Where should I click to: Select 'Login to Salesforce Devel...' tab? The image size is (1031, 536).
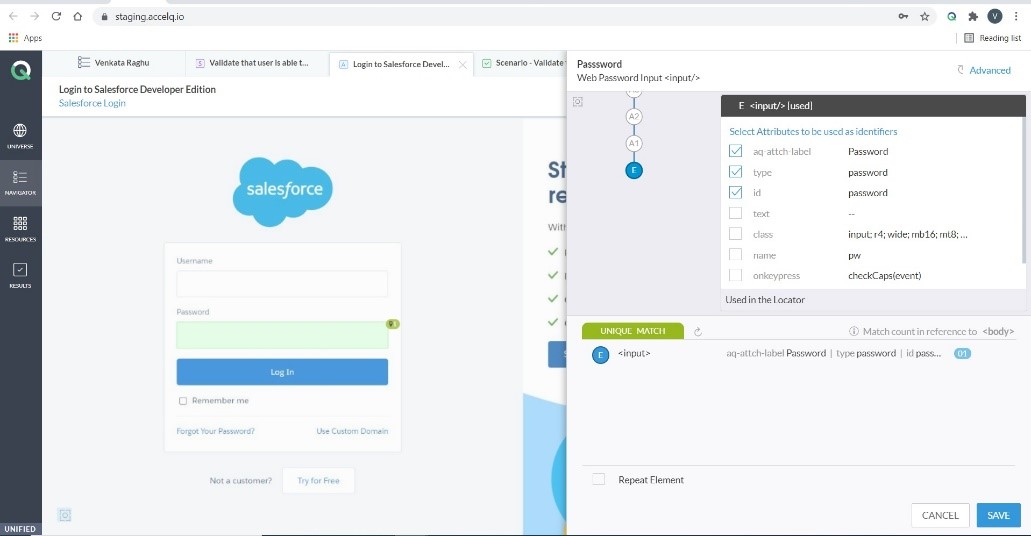pos(395,64)
